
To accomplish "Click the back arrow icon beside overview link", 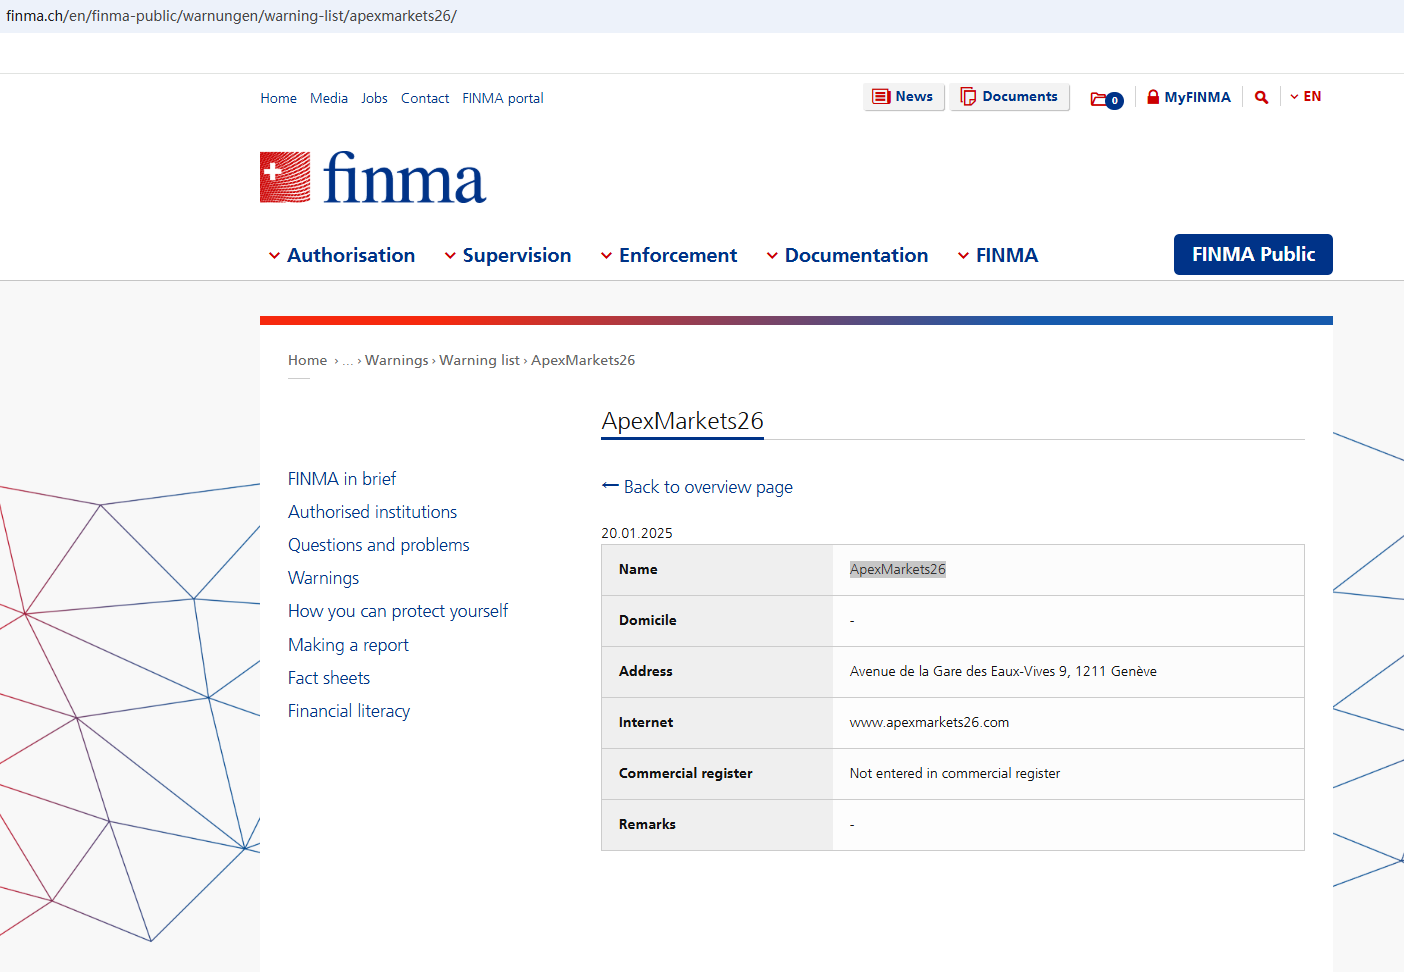I will tap(610, 486).
